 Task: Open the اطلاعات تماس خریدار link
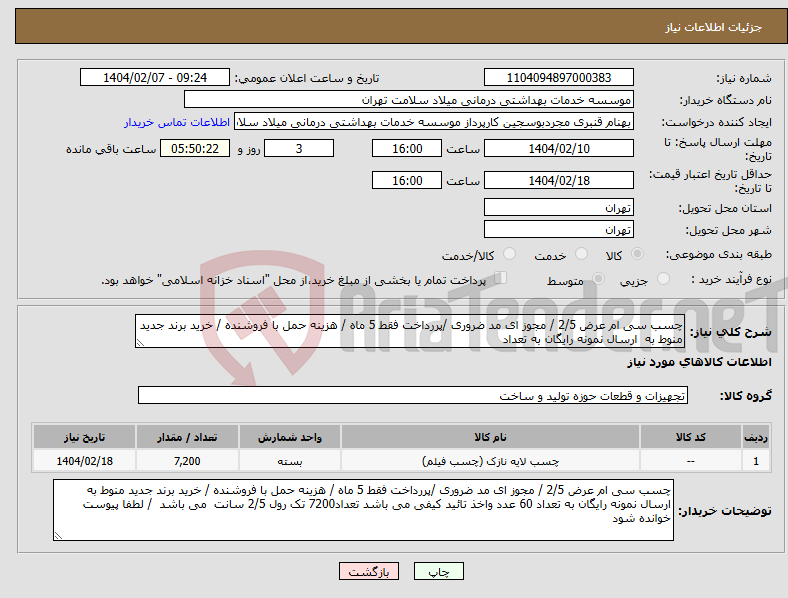click(177, 122)
